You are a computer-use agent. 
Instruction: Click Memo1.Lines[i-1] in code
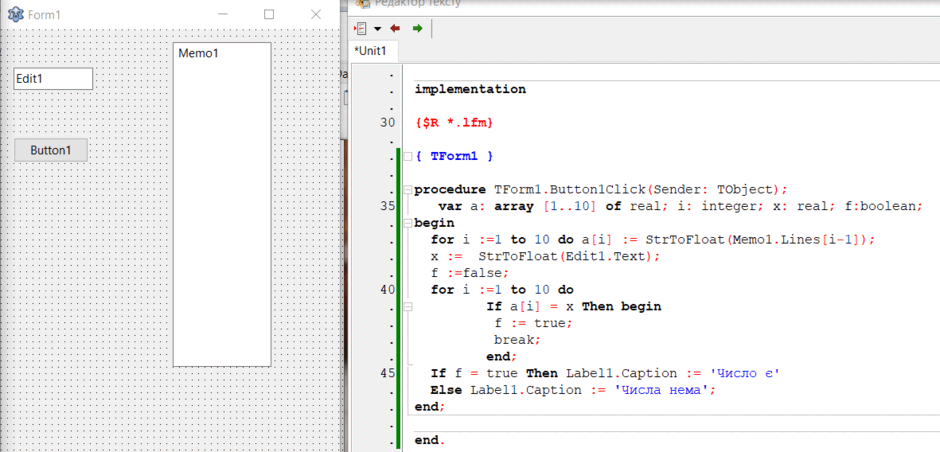[797, 240]
